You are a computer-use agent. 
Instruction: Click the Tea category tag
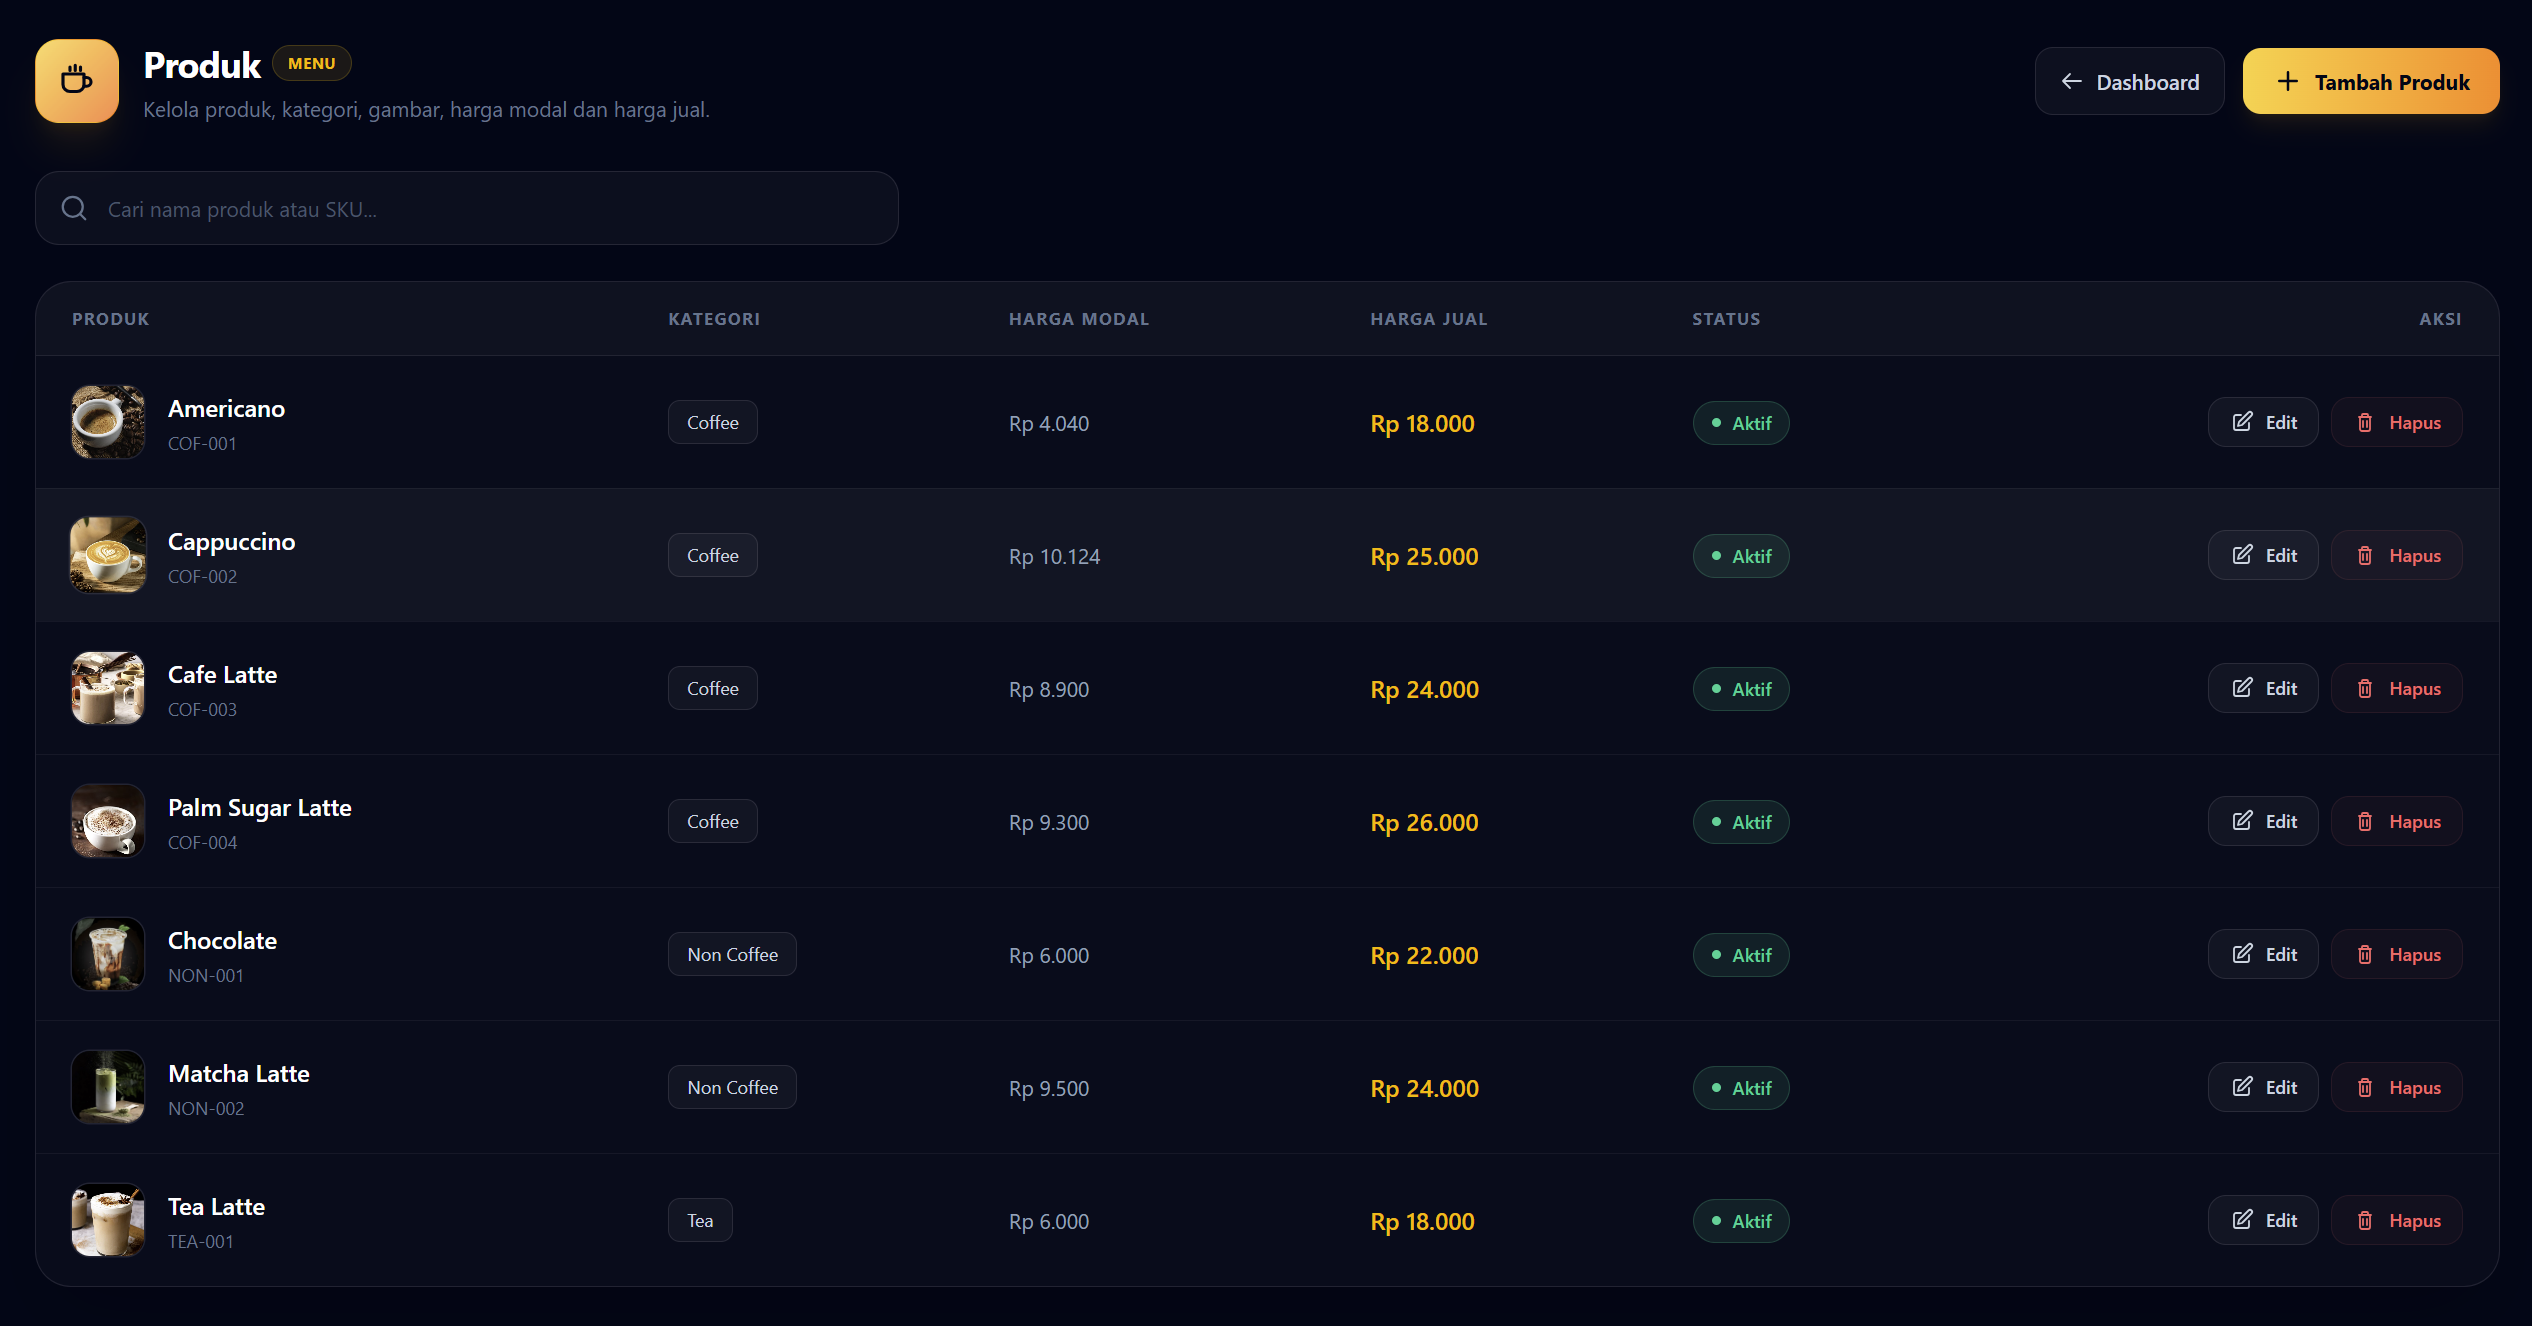point(700,1221)
